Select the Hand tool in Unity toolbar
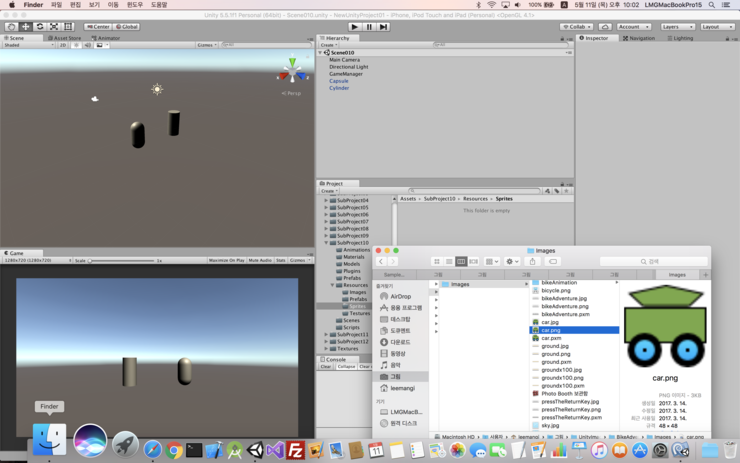 (x=11, y=27)
